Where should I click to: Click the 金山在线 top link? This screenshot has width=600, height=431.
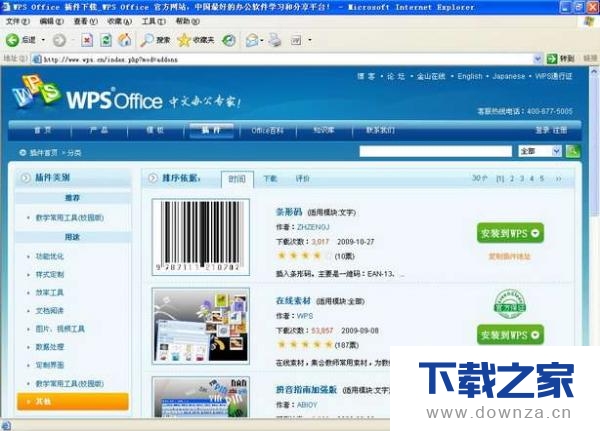(431, 76)
